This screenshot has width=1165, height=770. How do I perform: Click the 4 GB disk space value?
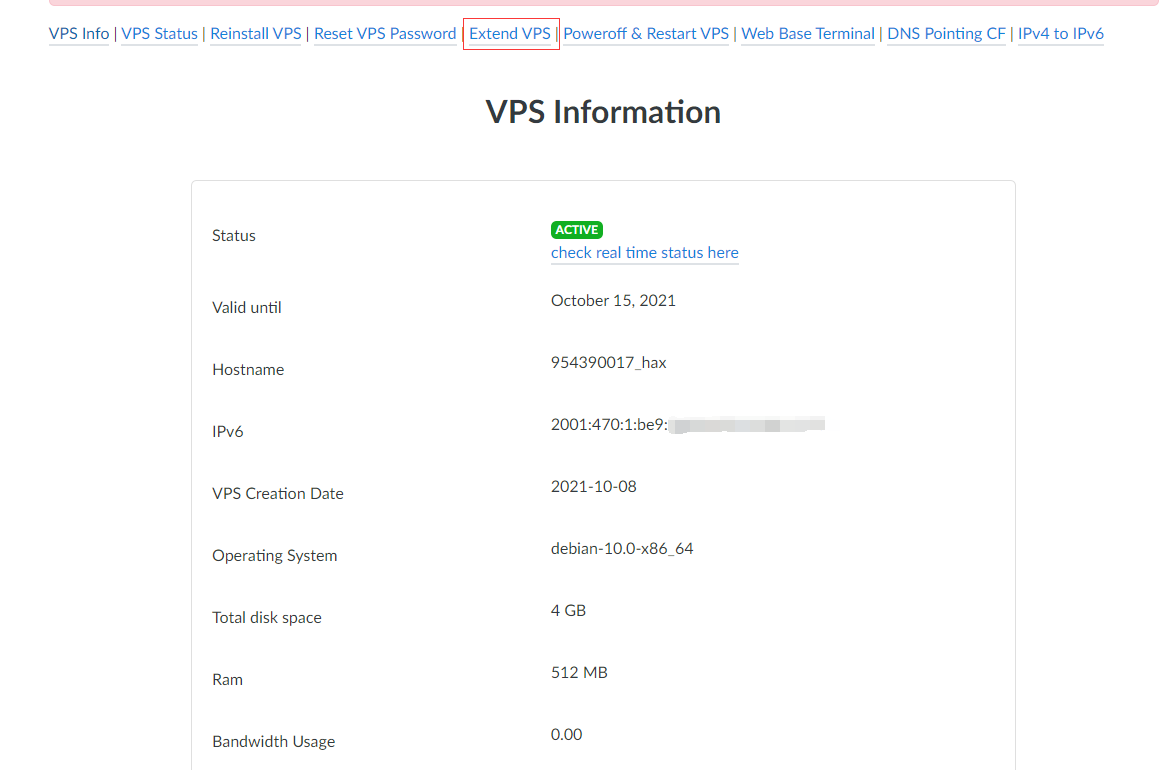tap(568, 611)
